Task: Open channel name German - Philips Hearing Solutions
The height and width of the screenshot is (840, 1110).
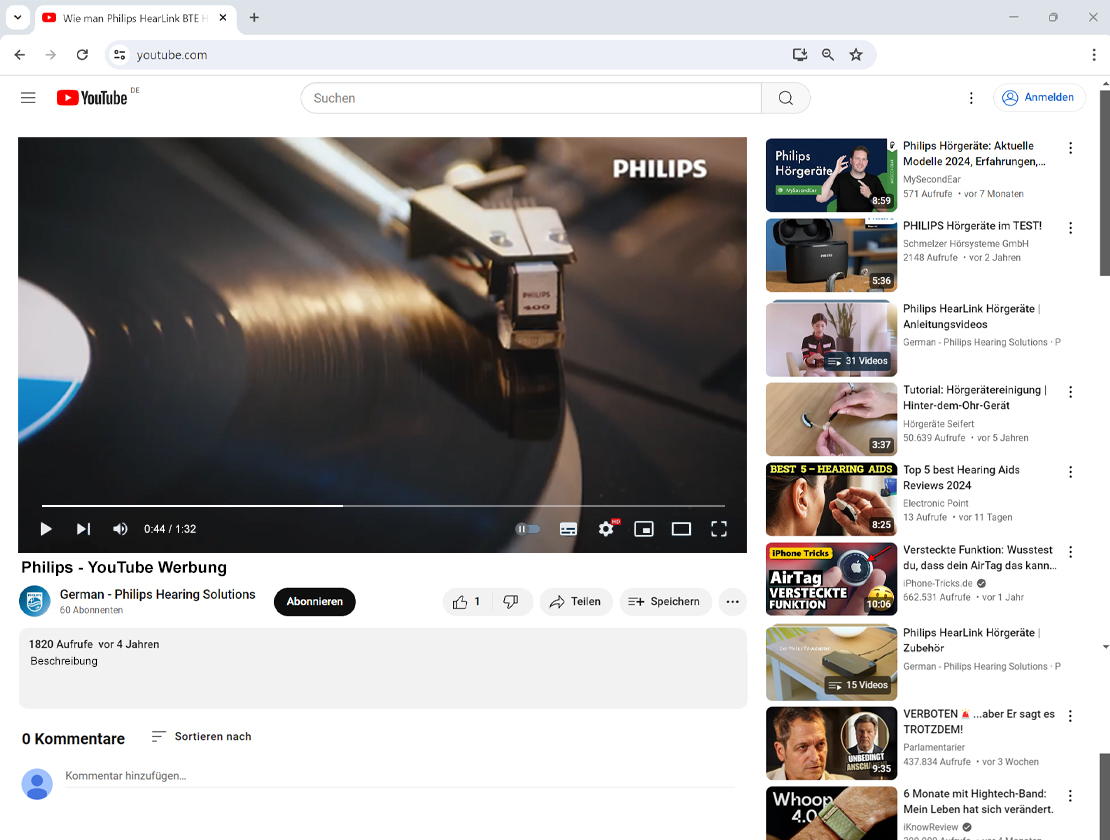Action: click(157, 594)
